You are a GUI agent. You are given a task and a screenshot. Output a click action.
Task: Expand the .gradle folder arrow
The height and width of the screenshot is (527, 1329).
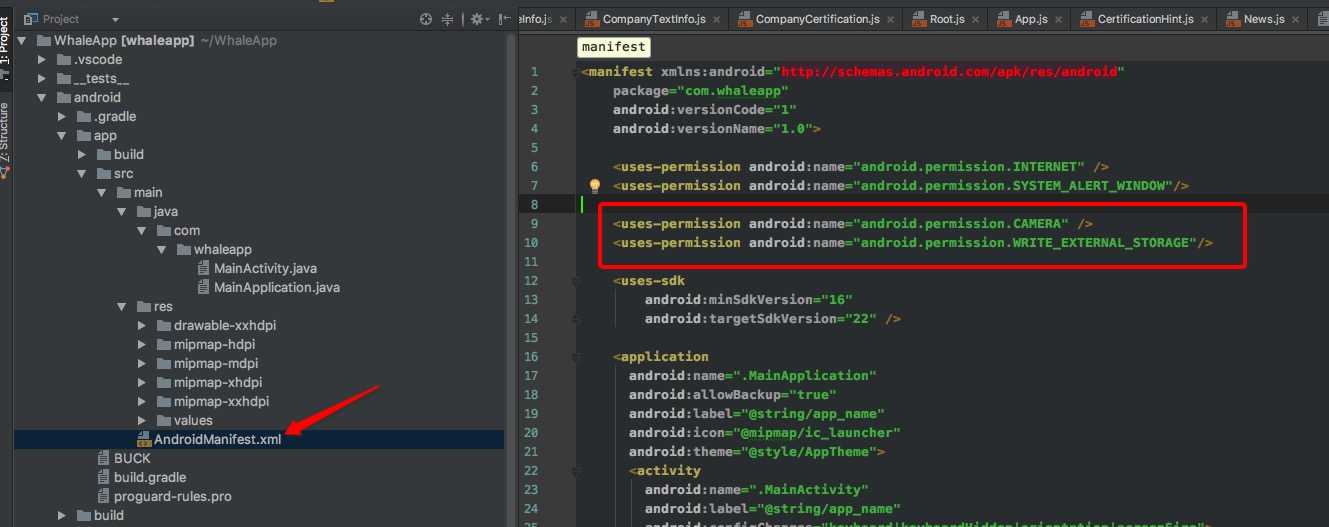tap(61, 117)
